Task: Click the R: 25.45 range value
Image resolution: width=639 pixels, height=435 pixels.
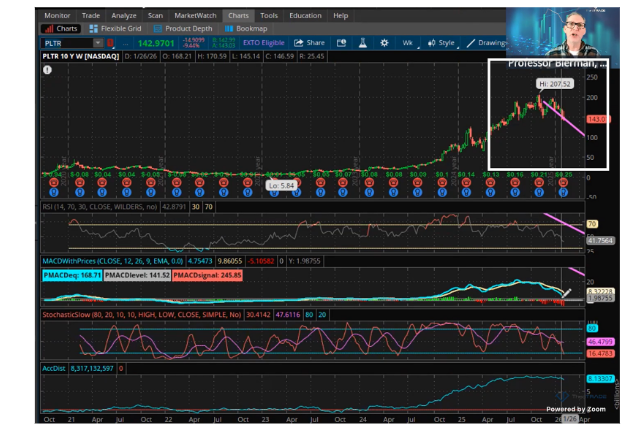Action: [x=312, y=56]
